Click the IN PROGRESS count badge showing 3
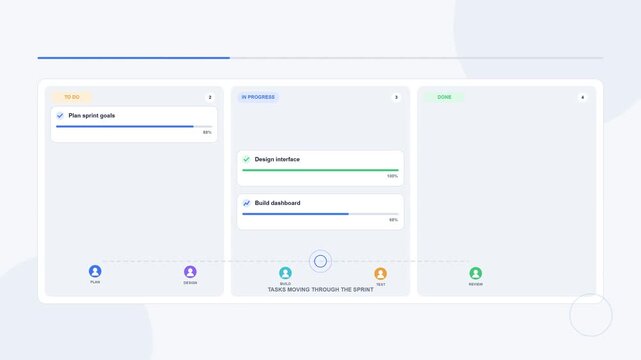Screen dimensions: 641x360 click(x=396, y=97)
